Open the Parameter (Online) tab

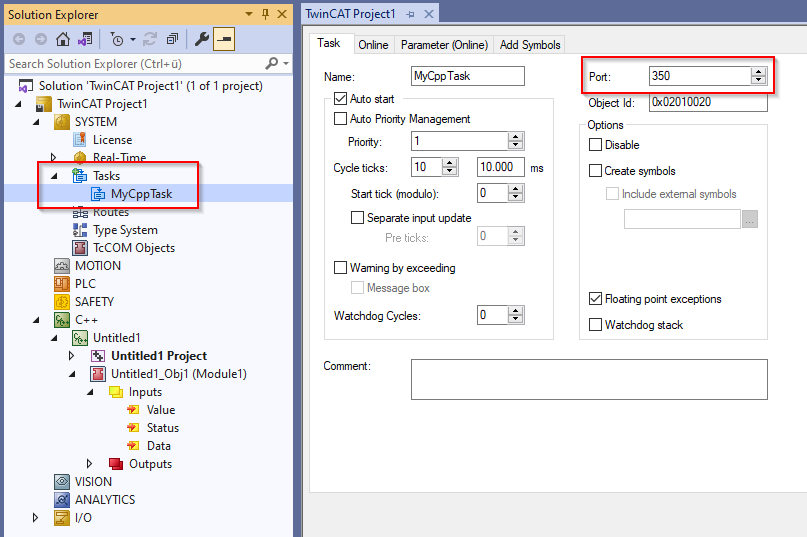(x=444, y=45)
